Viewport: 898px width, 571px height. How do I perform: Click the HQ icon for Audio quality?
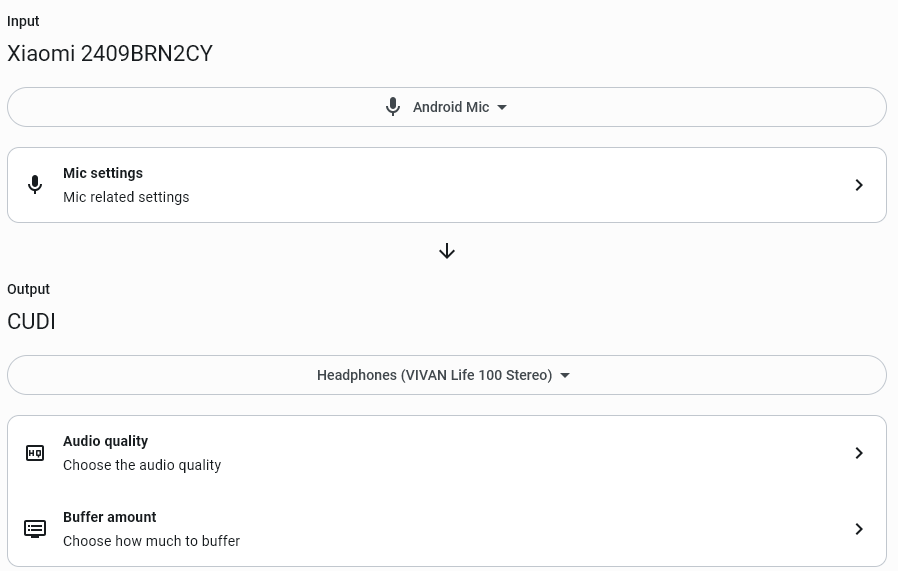coord(35,453)
